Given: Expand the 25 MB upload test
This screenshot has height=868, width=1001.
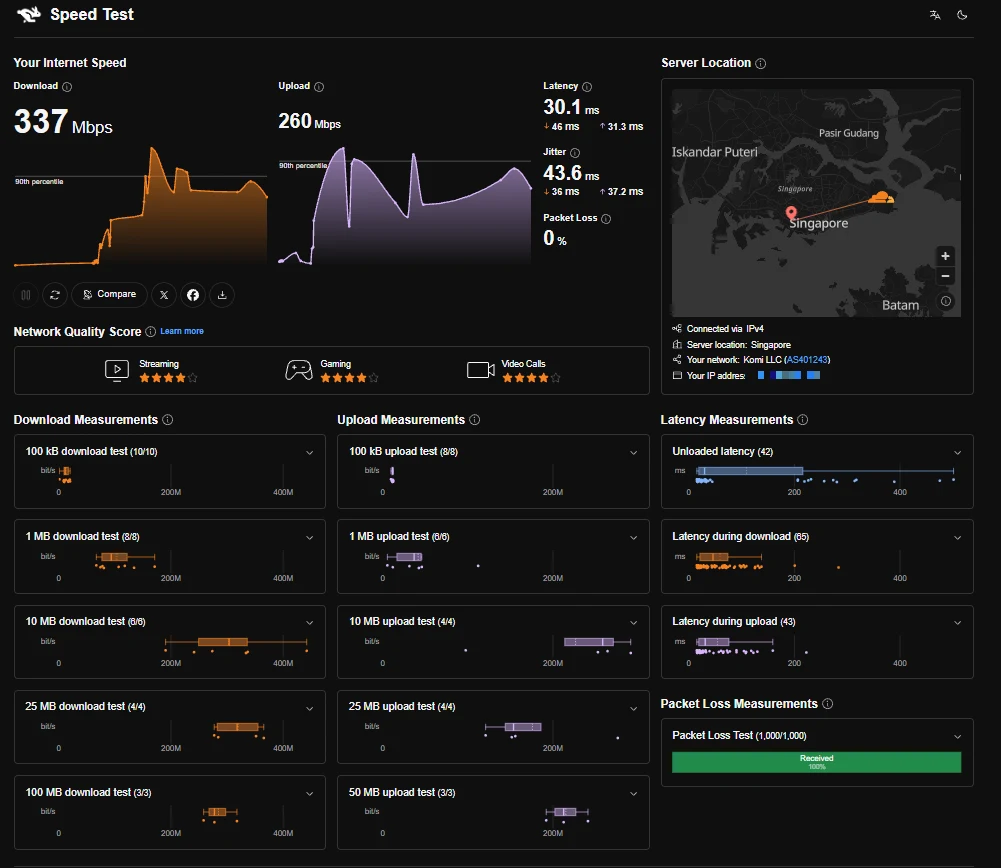Looking at the screenshot, I should (x=634, y=708).
